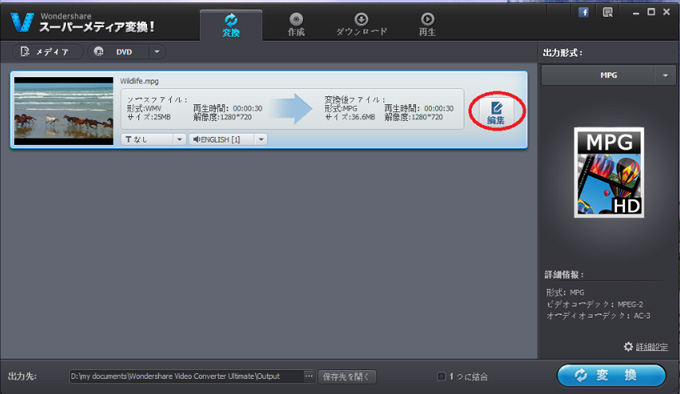Click 保存先を開く open folder button
The image size is (680, 394).
[347, 377]
